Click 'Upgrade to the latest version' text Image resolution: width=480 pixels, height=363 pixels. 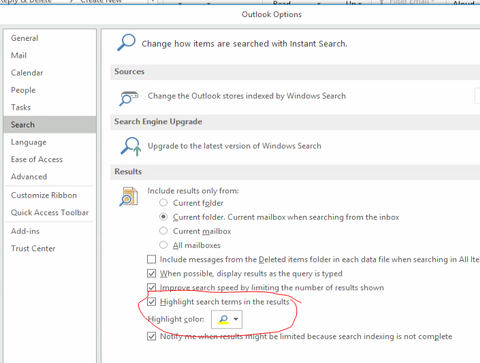point(234,146)
